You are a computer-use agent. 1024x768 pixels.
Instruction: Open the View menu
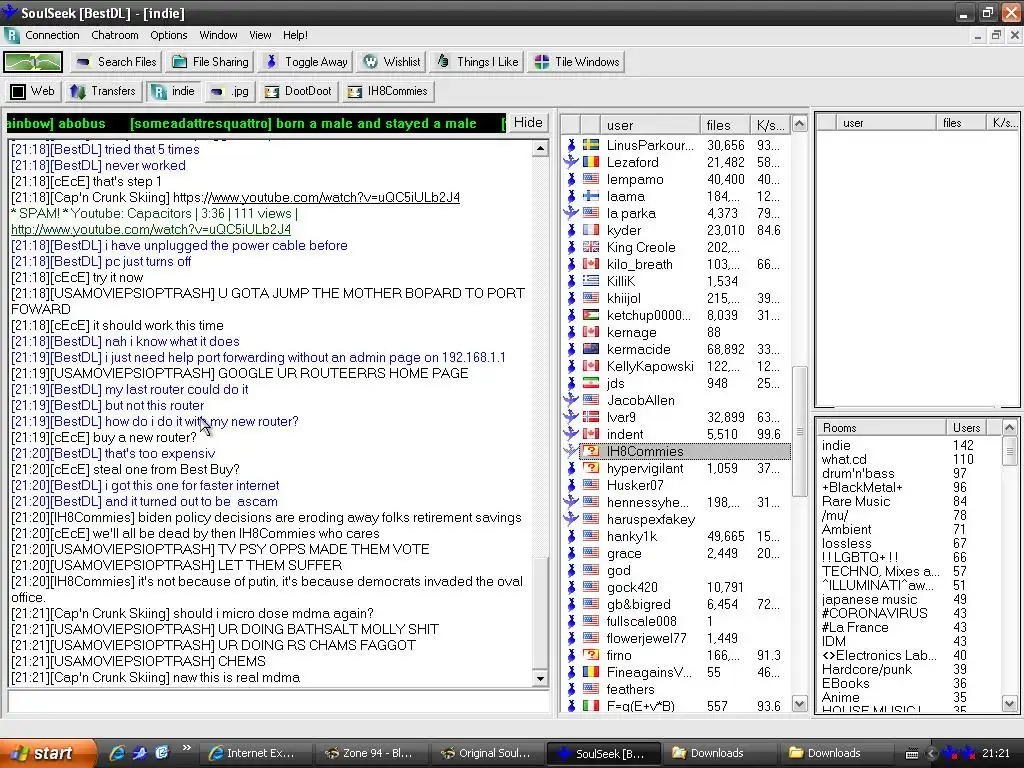coord(260,35)
